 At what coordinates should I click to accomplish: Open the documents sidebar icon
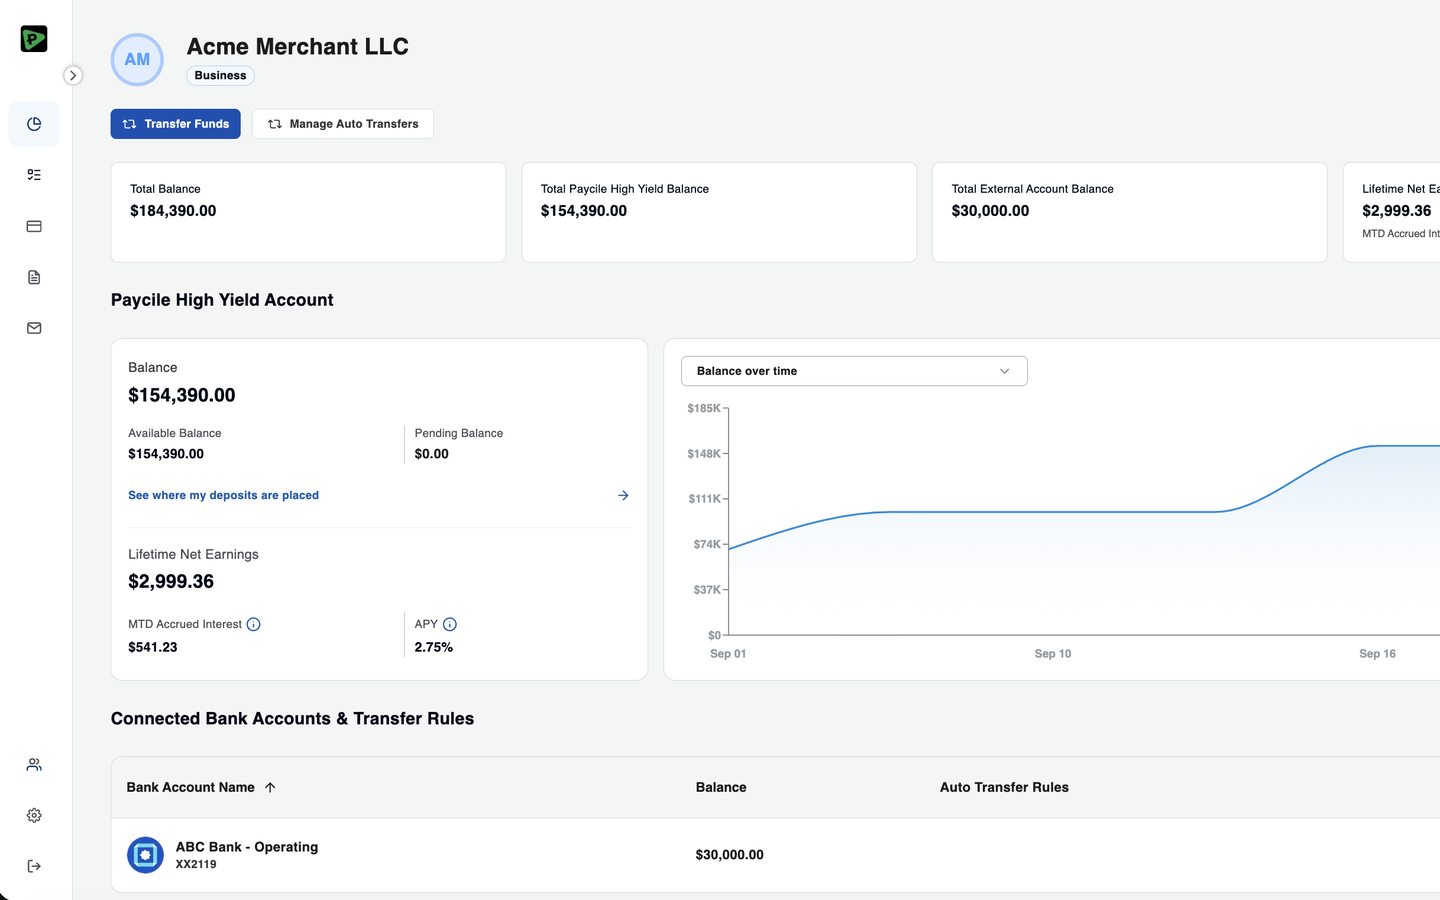[34, 277]
